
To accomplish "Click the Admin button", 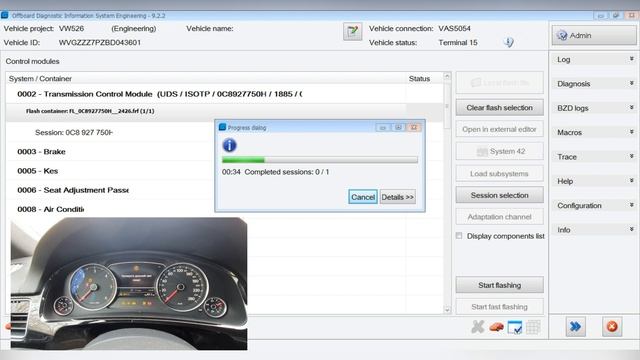I will tap(594, 36).
